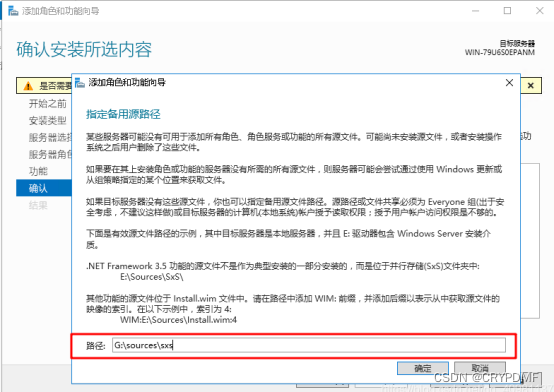Select the 结果 step in the sidebar
The image size is (554, 392).
[x=38, y=205]
